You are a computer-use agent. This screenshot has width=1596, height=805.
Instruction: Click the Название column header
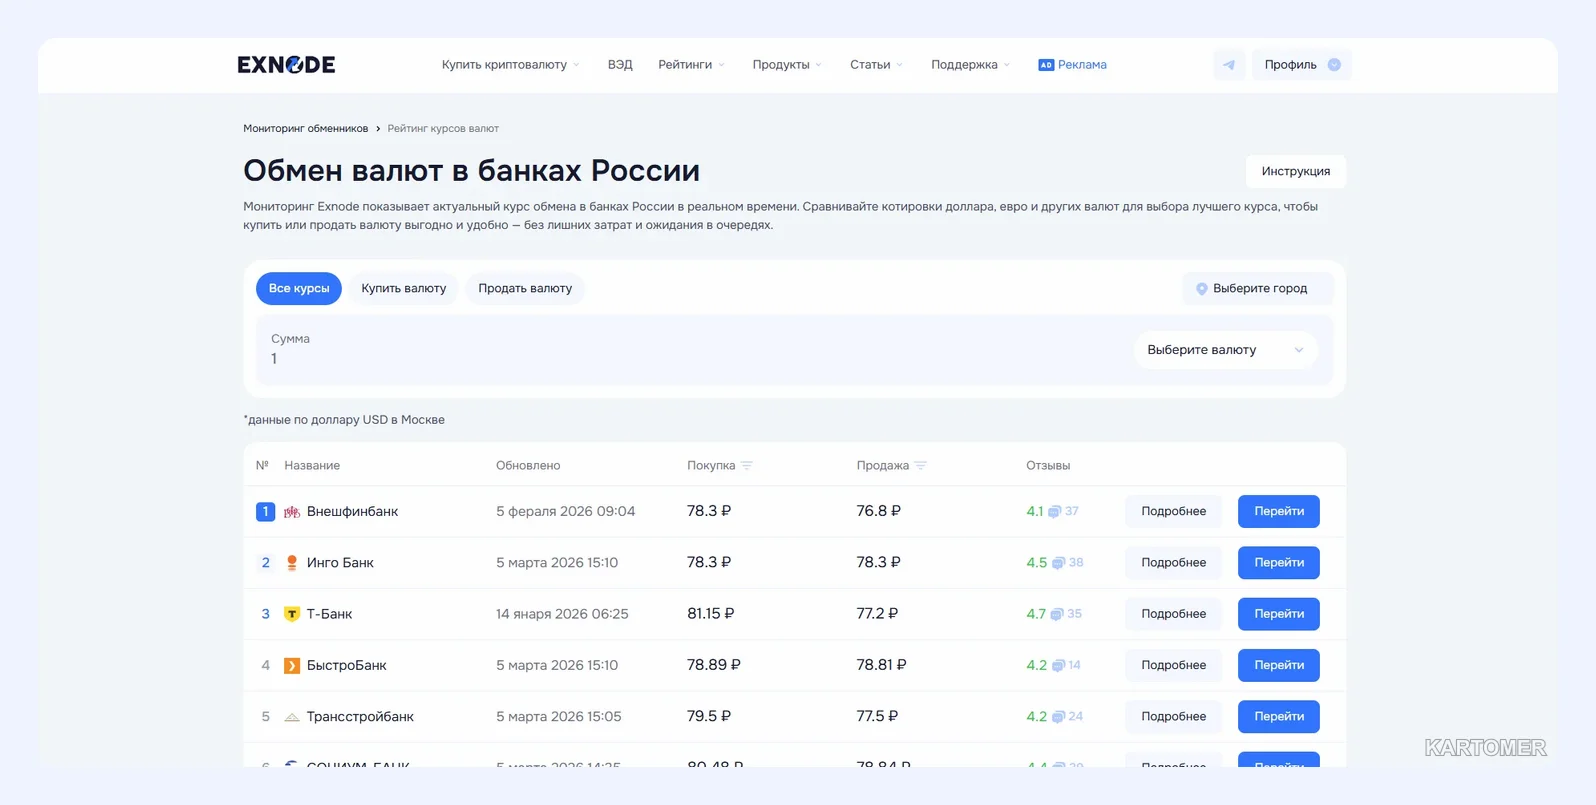[312, 466]
